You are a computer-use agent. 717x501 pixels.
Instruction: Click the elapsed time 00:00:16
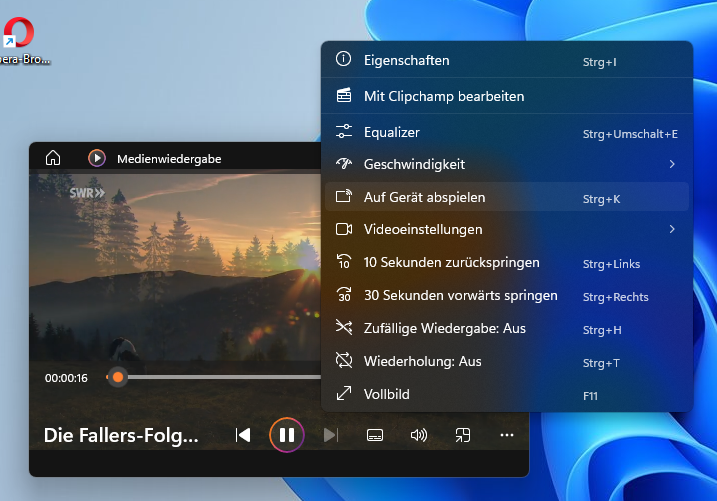point(66,378)
